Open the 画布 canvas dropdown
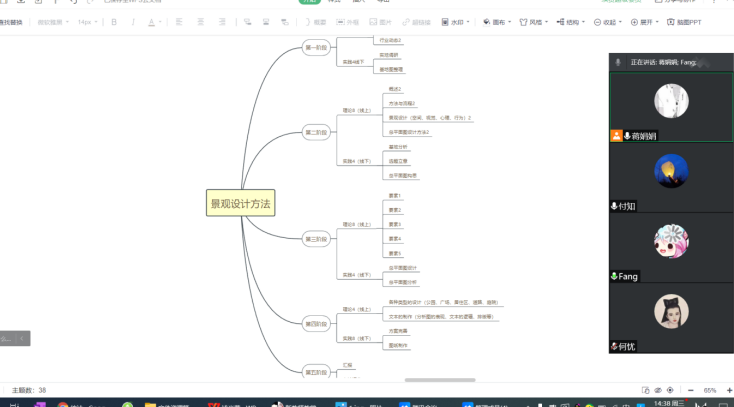 (x=496, y=21)
